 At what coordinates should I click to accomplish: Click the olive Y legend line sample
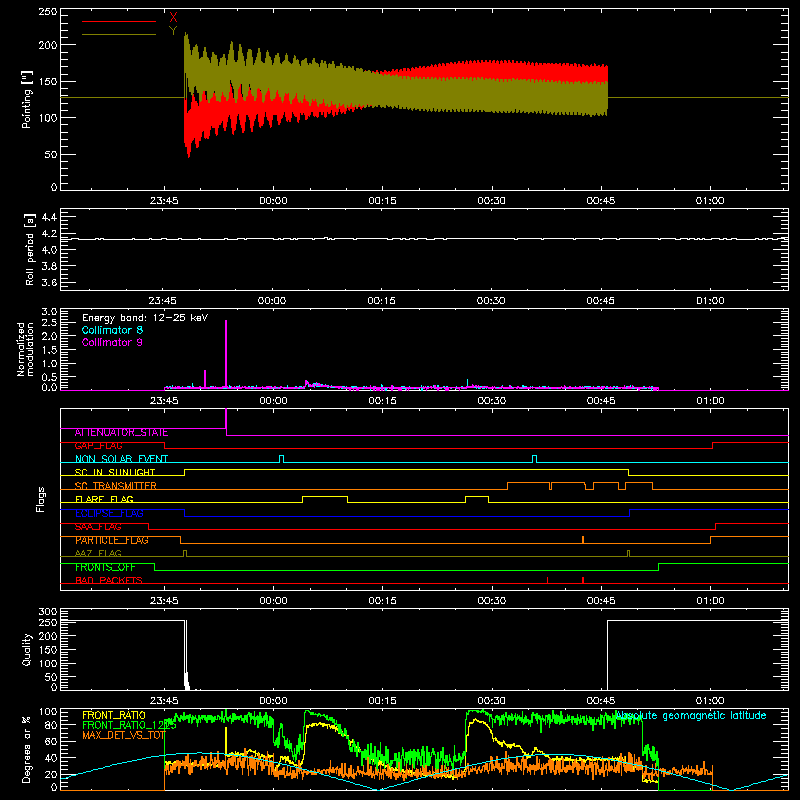coord(119,34)
